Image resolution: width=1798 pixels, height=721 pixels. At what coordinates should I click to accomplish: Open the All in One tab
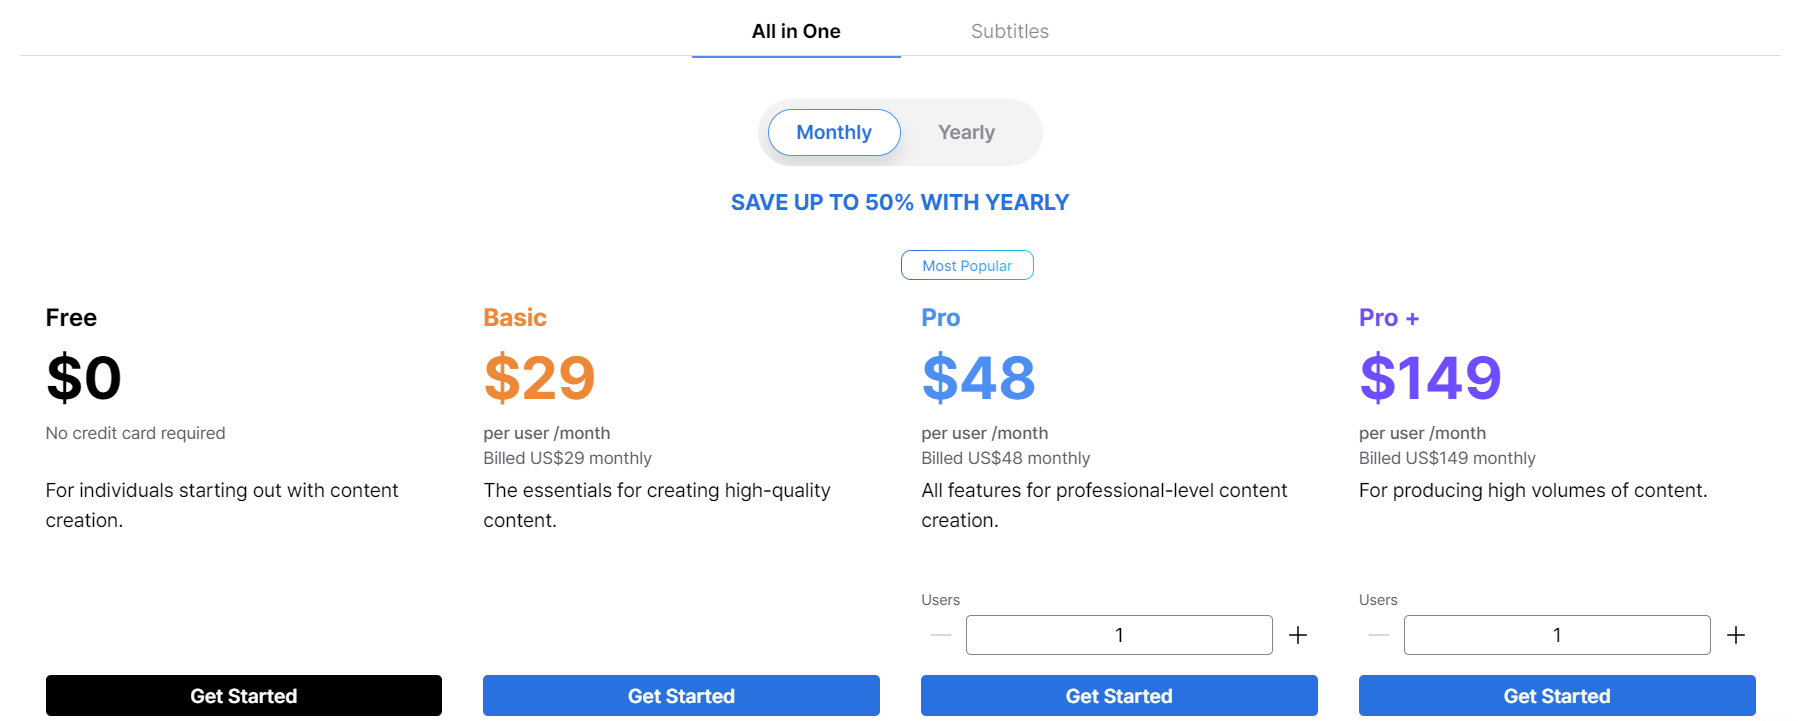[x=796, y=31]
